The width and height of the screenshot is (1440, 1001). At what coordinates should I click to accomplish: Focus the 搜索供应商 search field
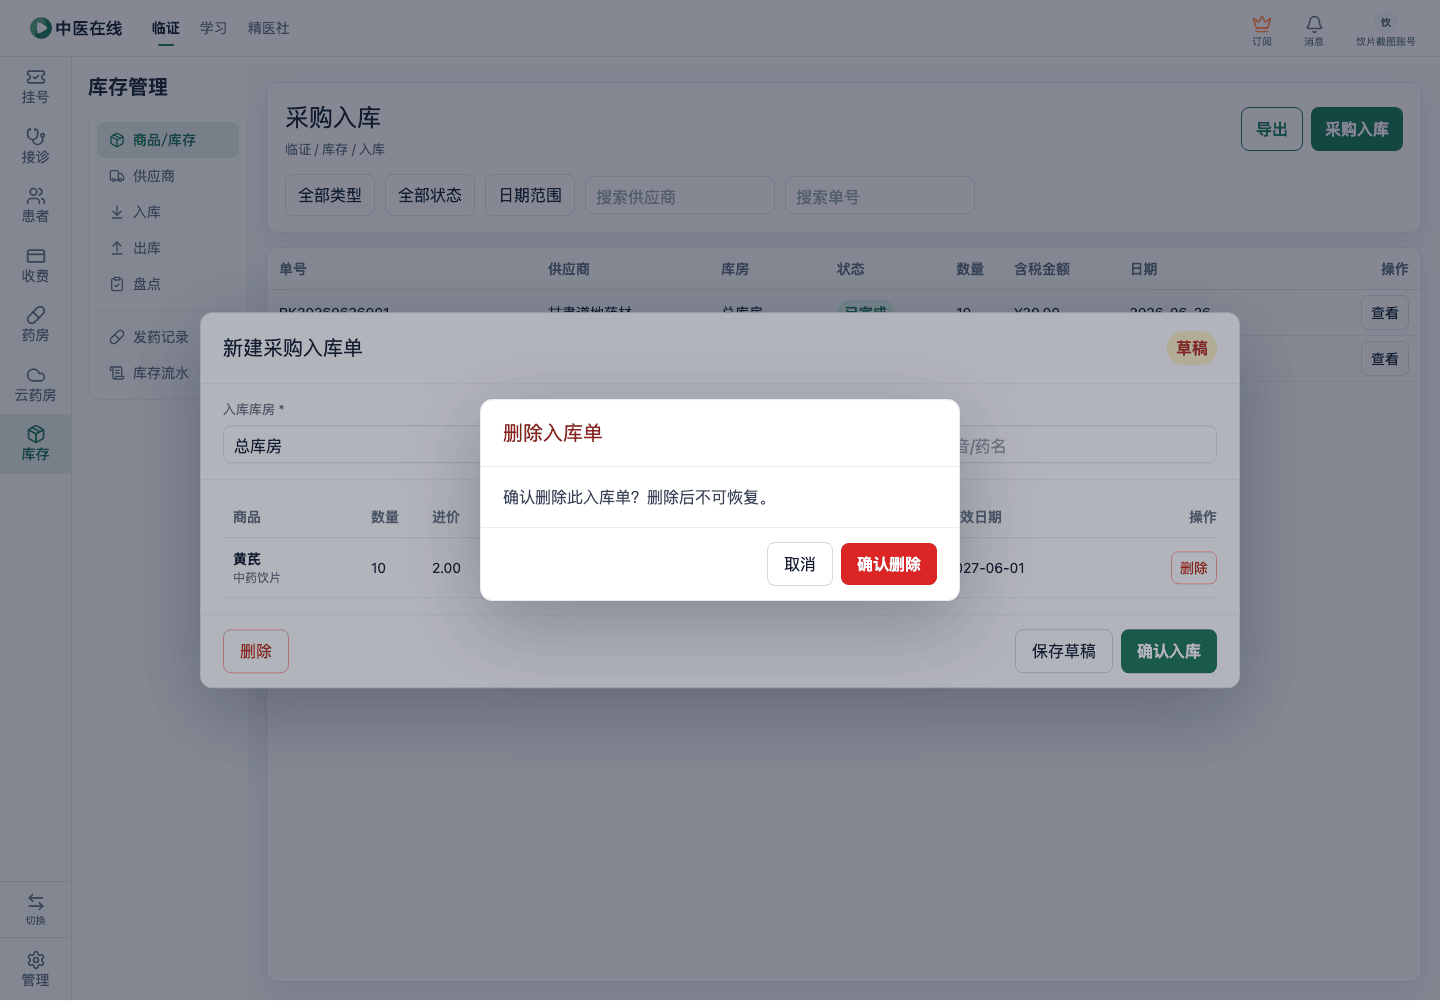click(680, 196)
